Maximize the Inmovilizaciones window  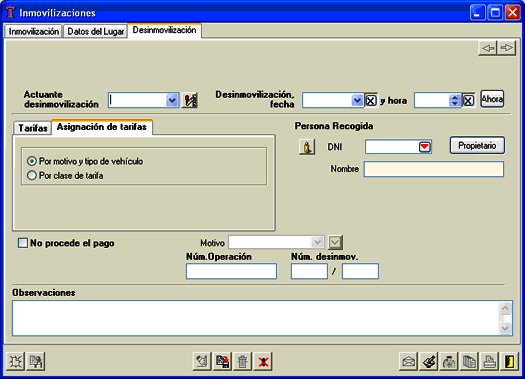click(495, 13)
